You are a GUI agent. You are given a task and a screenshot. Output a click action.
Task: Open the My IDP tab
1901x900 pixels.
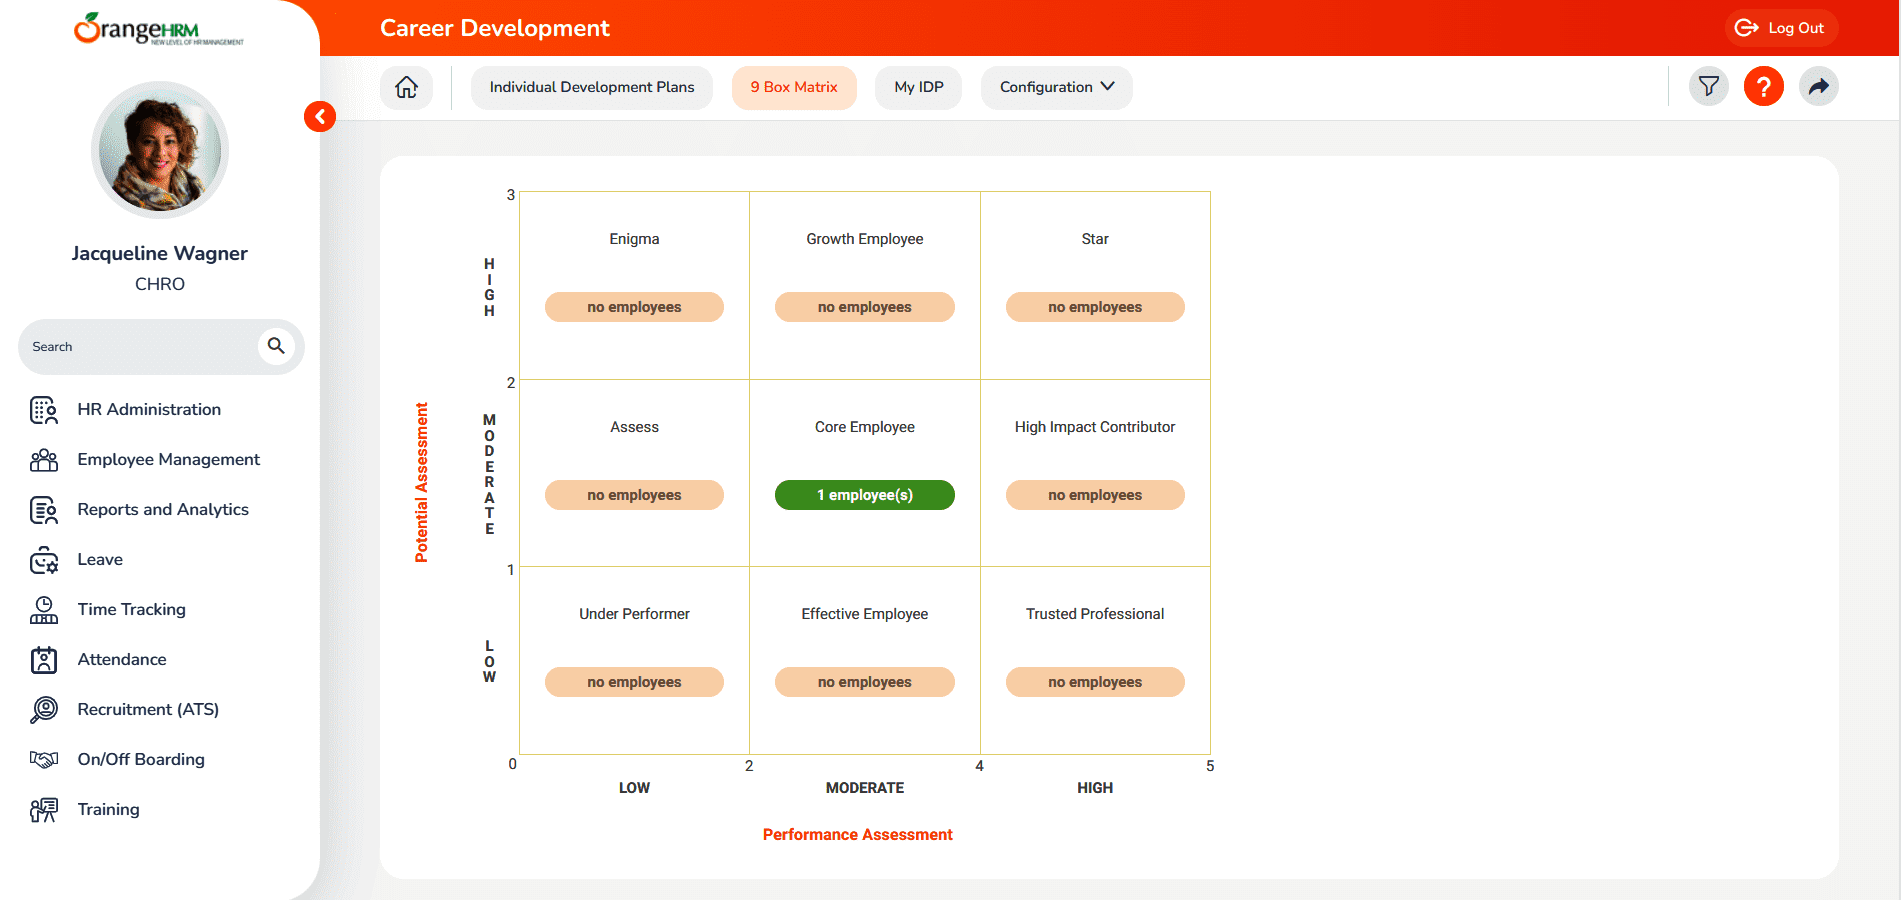pyautogui.click(x=918, y=87)
